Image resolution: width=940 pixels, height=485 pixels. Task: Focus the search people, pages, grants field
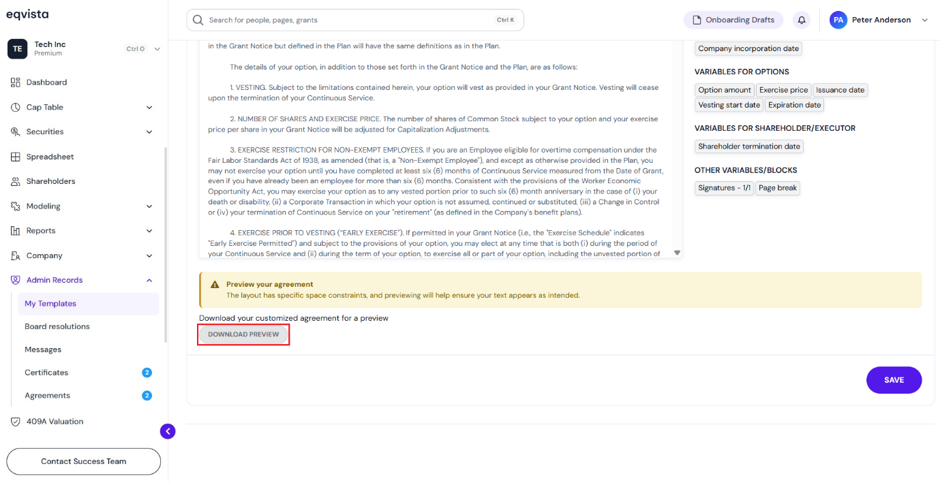coord(355,20)
